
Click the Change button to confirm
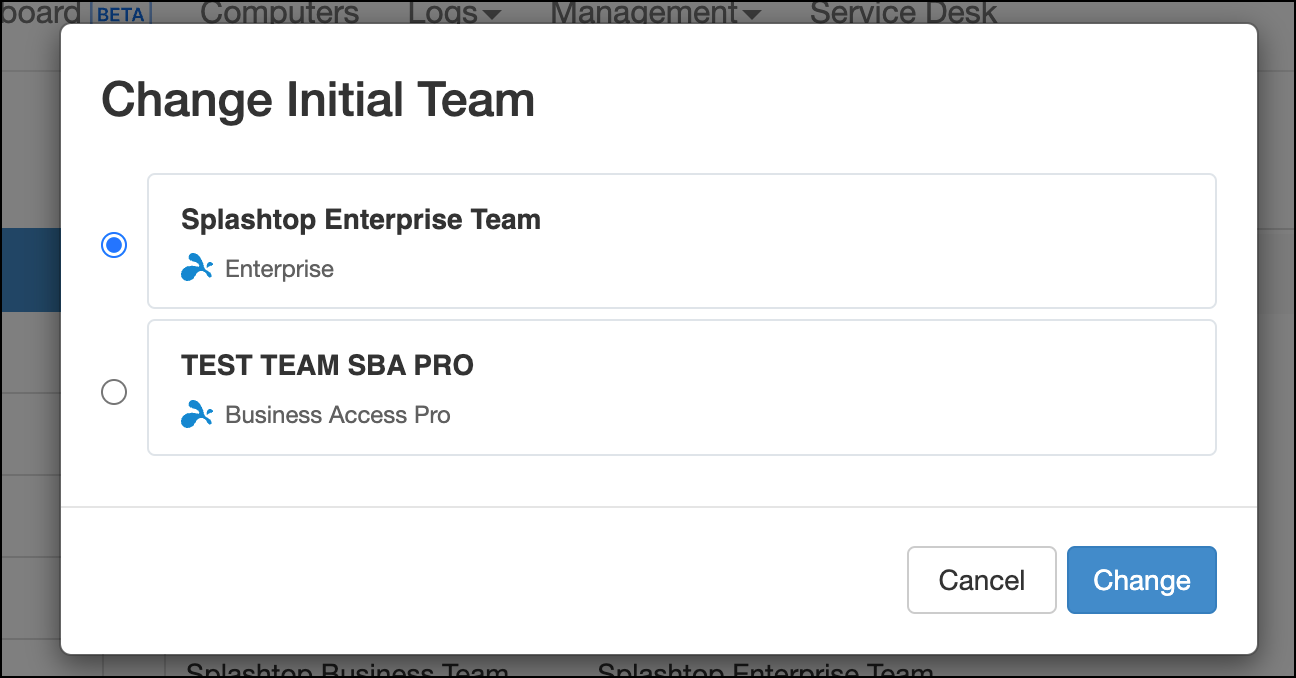1141,580
